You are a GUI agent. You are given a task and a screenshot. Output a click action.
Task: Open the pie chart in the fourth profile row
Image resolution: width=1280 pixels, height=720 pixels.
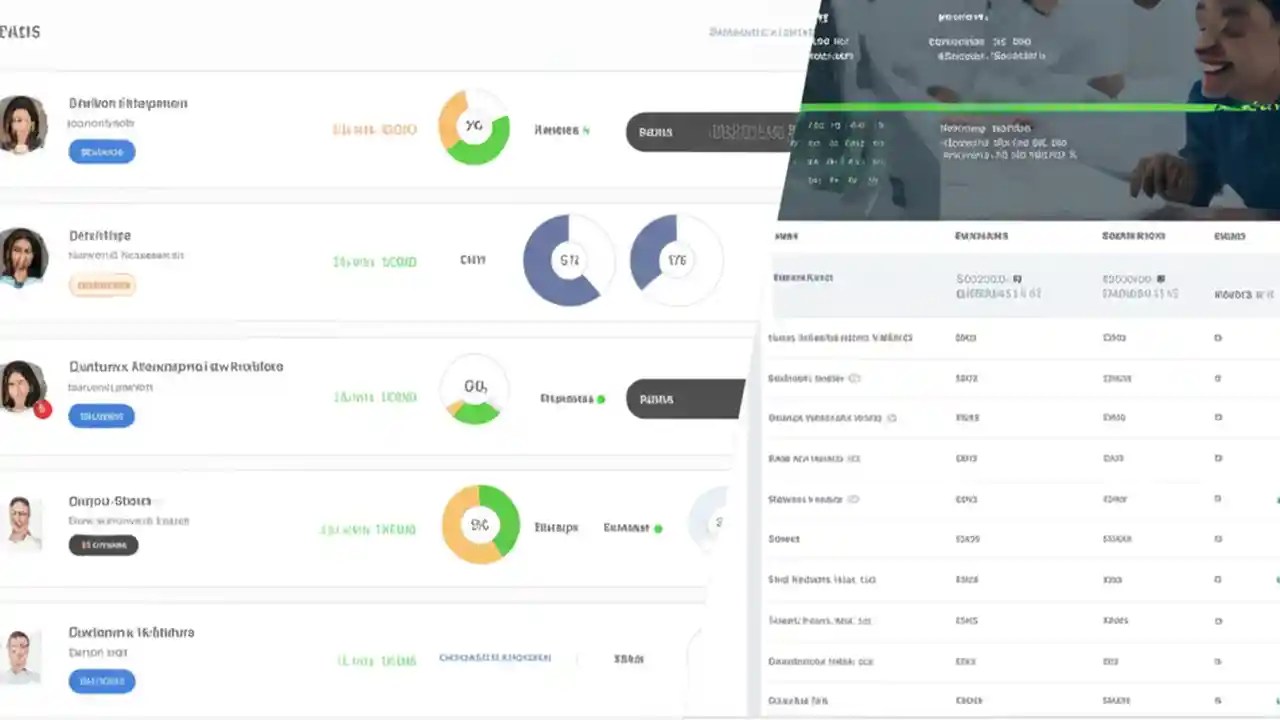pyautogui.click(x=479, y=523)
